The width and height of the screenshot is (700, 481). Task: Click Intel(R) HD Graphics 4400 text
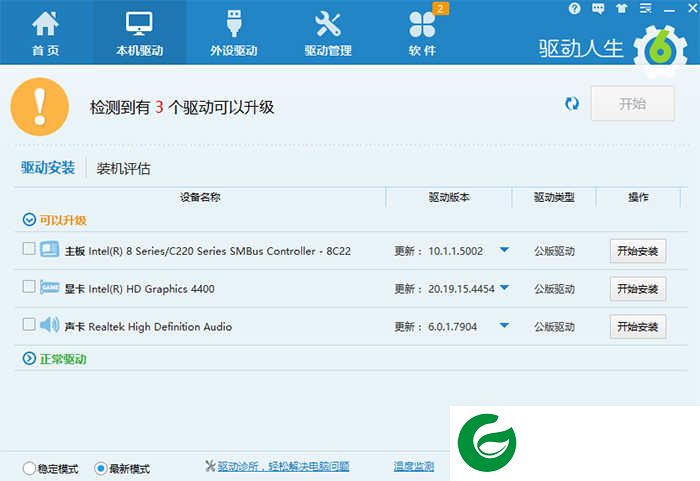[151, 289]
